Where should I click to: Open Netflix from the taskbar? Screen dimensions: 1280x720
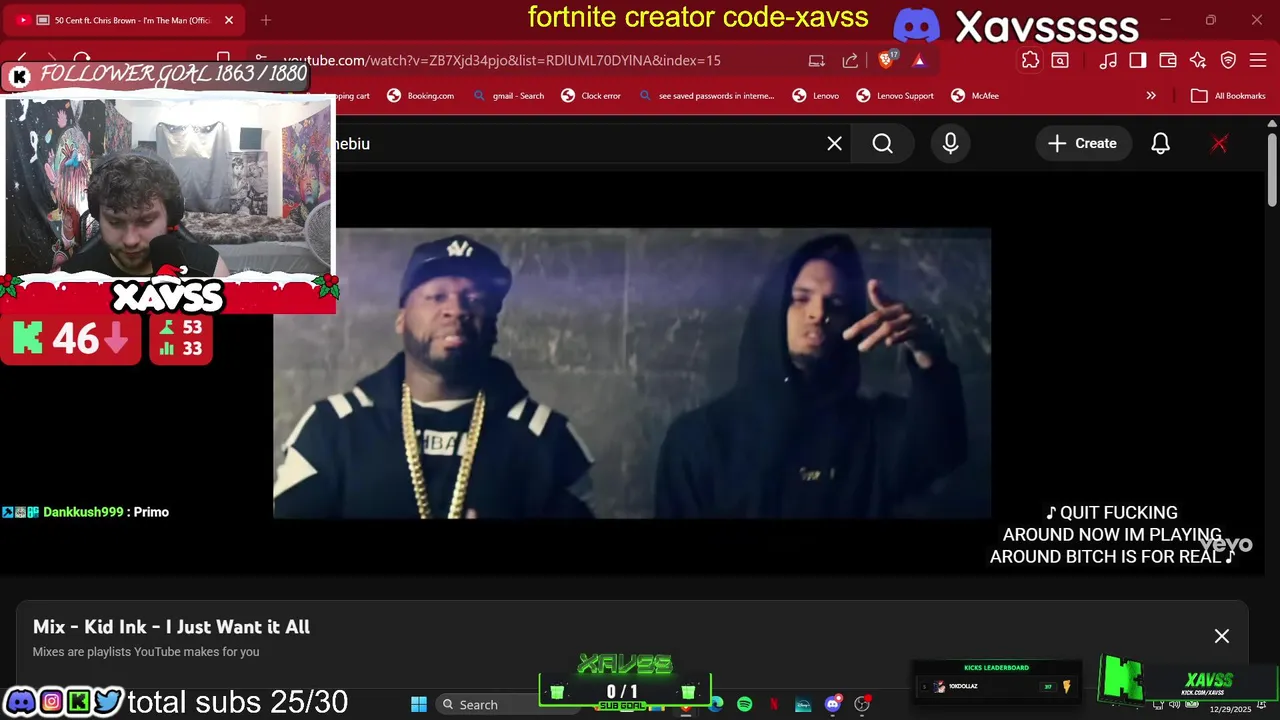coord(774,704)
